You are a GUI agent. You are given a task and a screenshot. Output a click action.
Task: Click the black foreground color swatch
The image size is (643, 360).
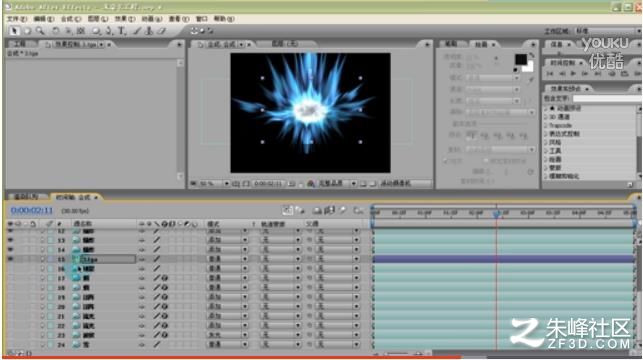click(x=521, y=59)
